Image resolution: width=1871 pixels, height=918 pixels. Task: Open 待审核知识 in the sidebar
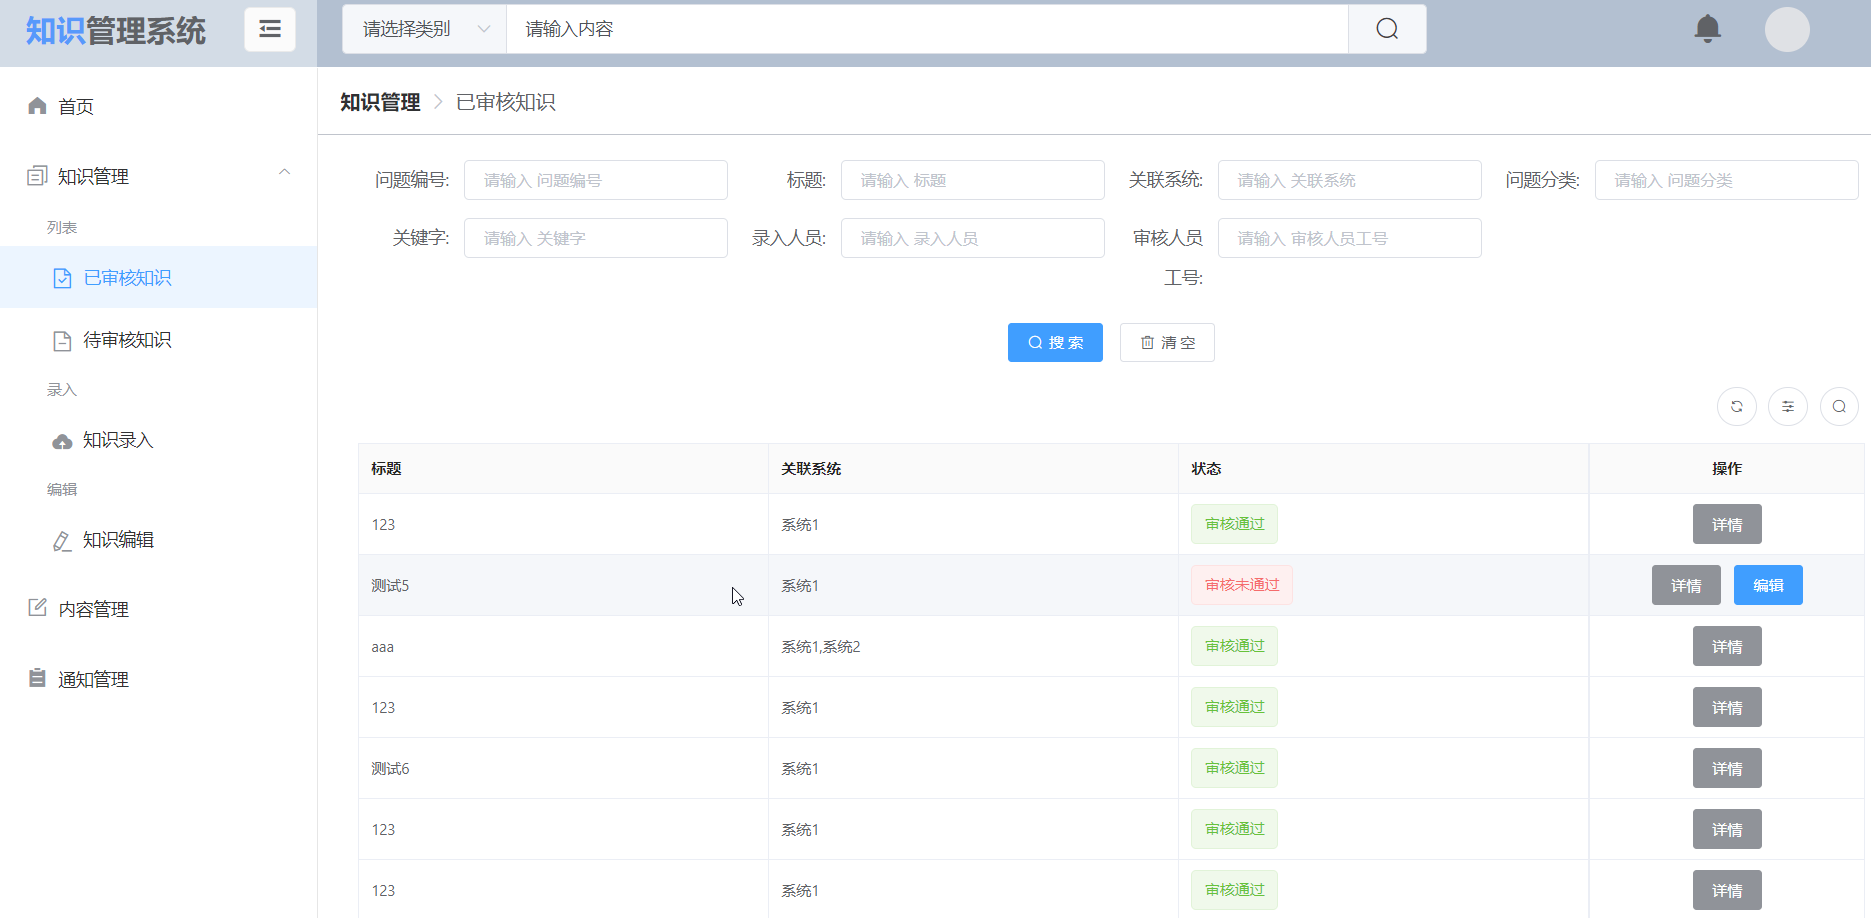tap(159, 340)
